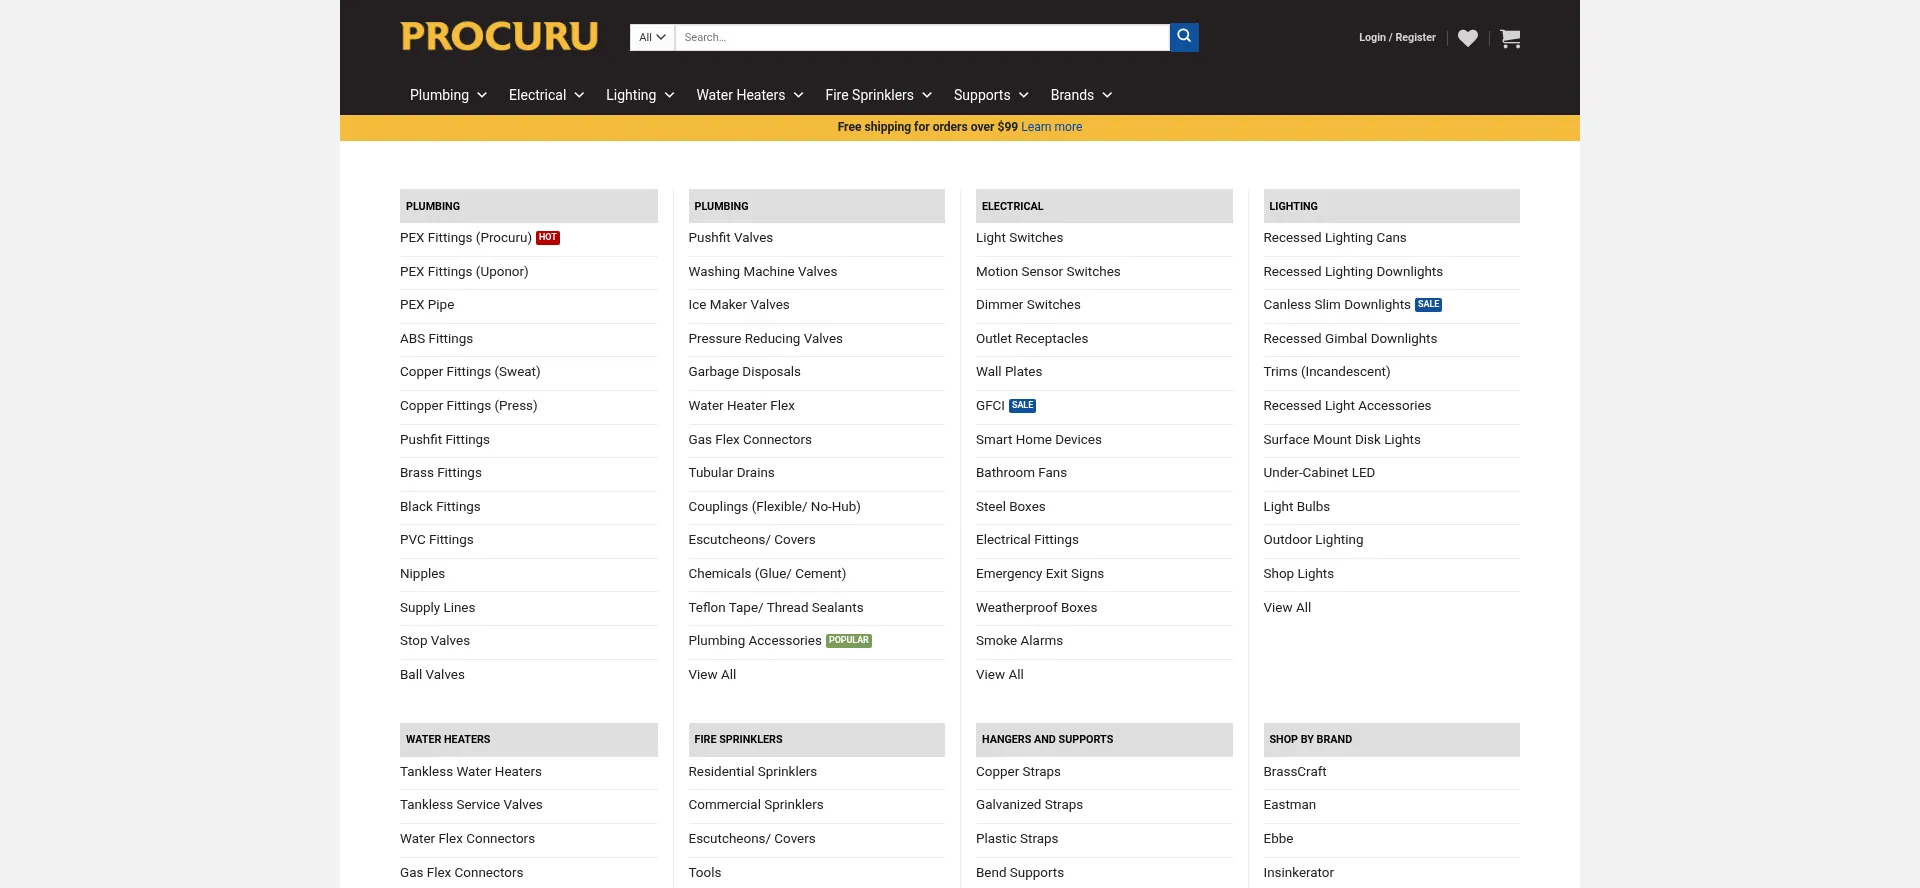Viewport: 1920px width, 888px height.
Task: Go to Light Bulbs category
Action: [x=1296, y=507]
